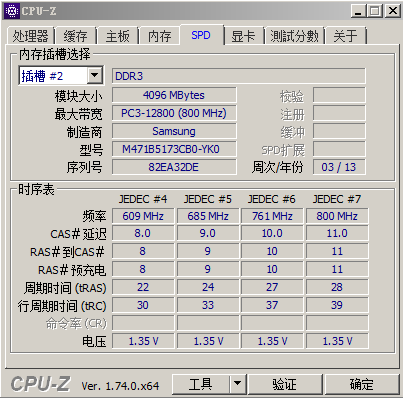Click the tRAS value 28
Screen dimensions: 403x398
(337, 287)
